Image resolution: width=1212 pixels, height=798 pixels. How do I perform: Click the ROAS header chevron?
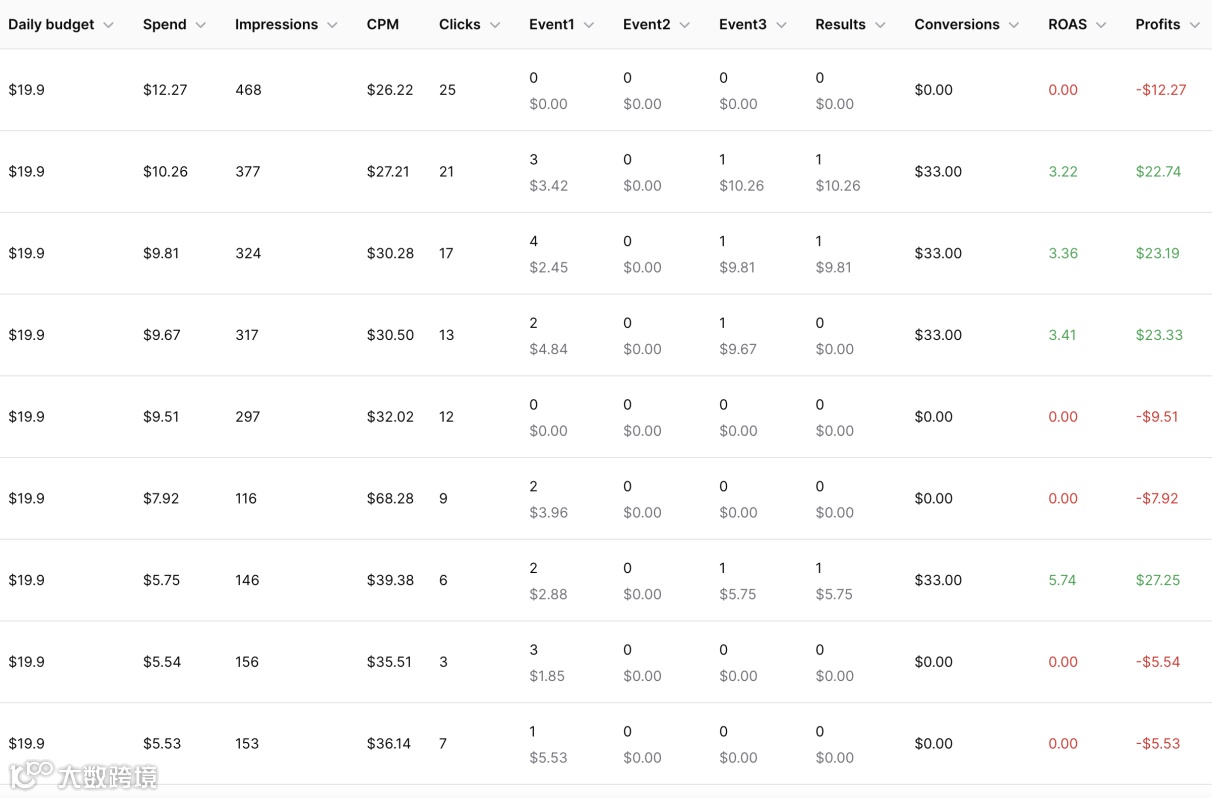(x=1101, y=25)
